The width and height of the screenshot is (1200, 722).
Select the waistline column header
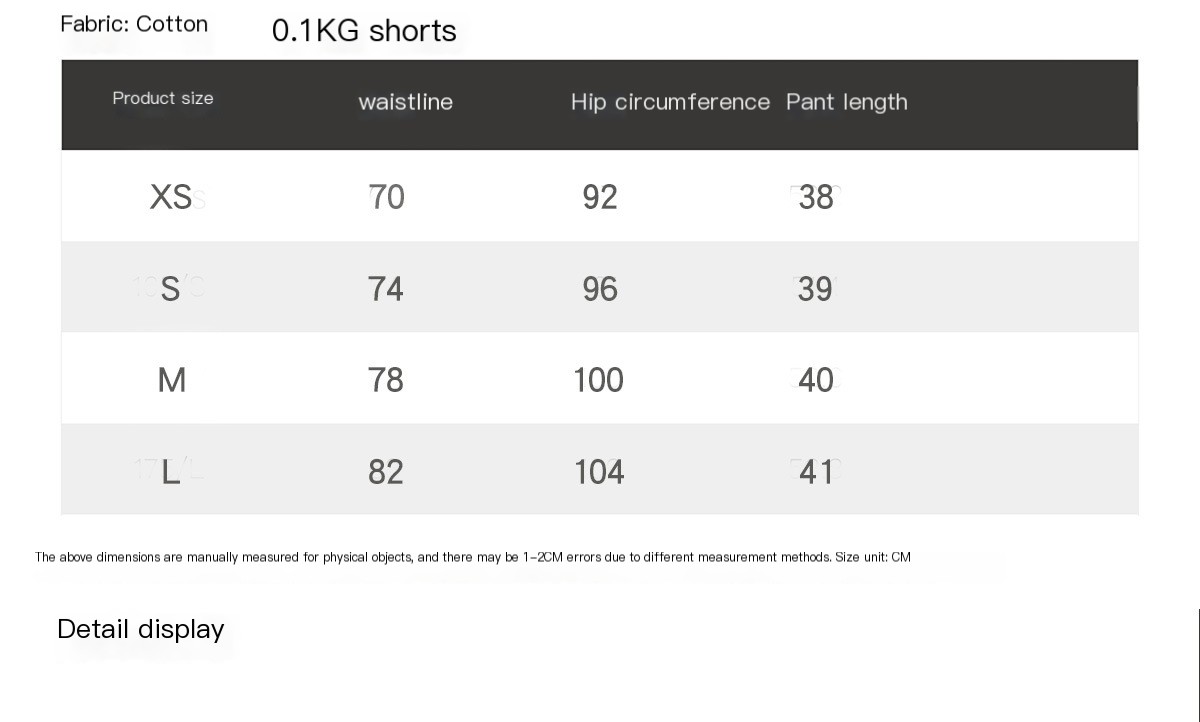tap(405, 102)
